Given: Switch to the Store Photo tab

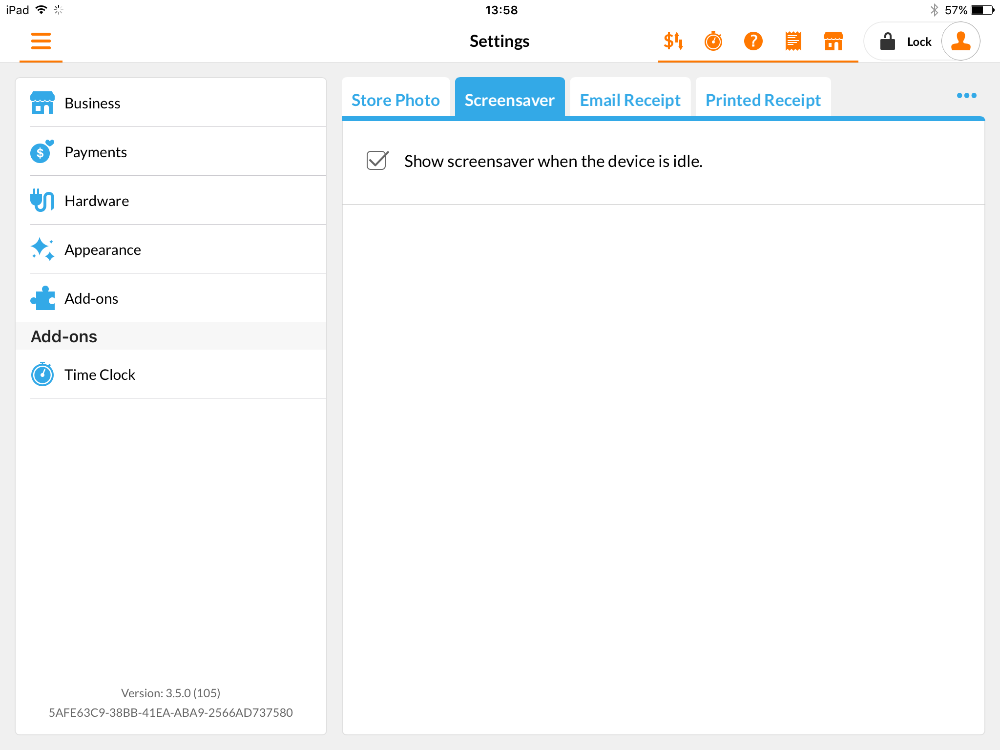Looking at the screenshot, I should point(396,99).
